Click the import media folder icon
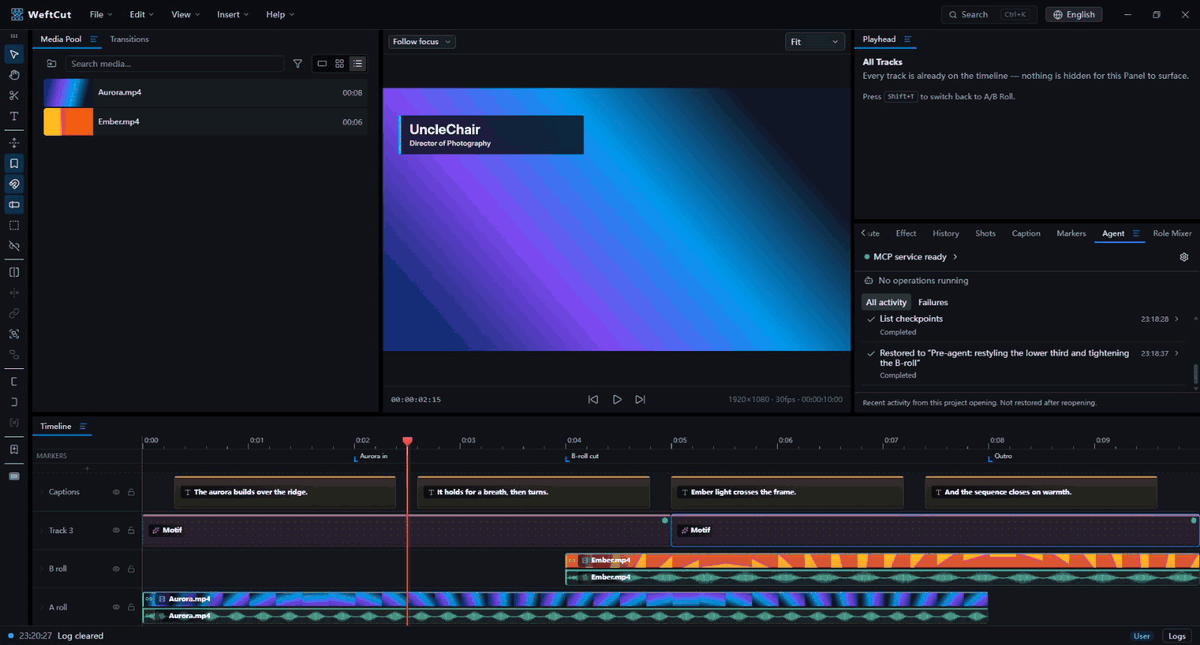 [52, 64]
